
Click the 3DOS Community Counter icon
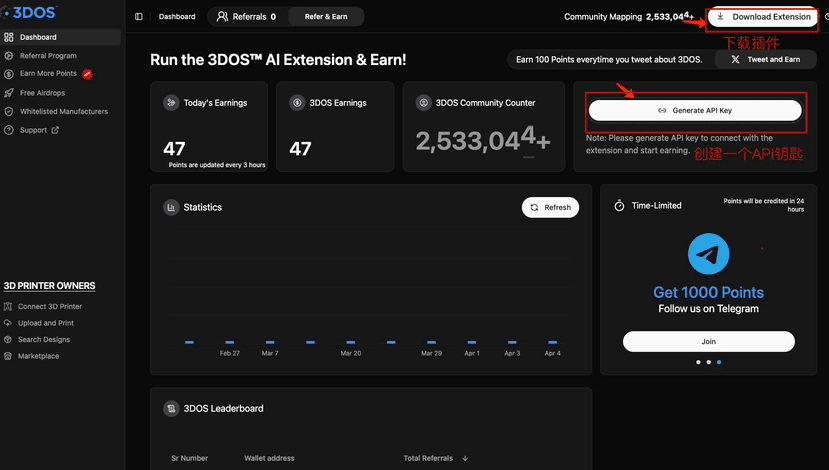(423, 103)
